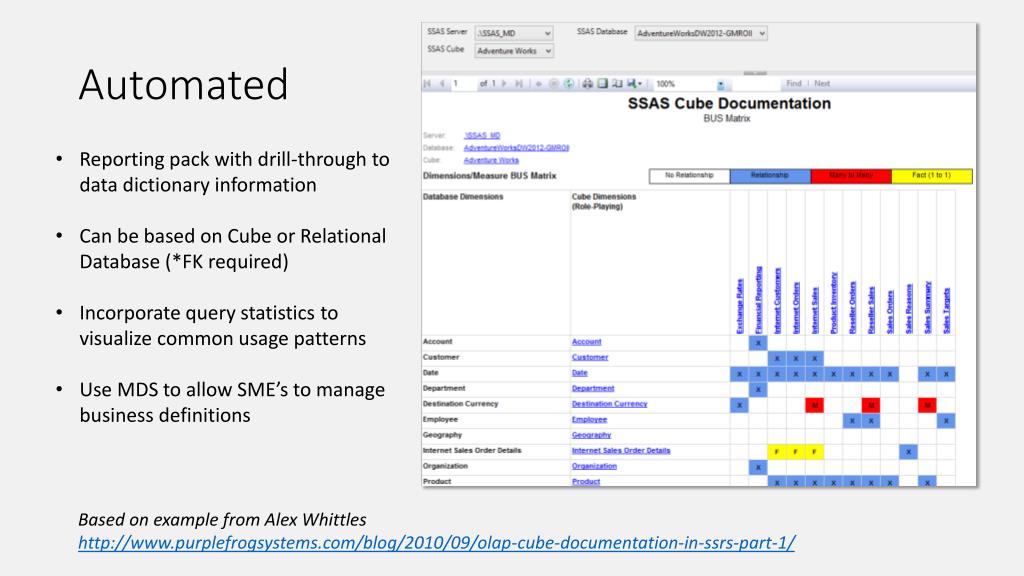Open the Financial Reporting column header link

758,300
